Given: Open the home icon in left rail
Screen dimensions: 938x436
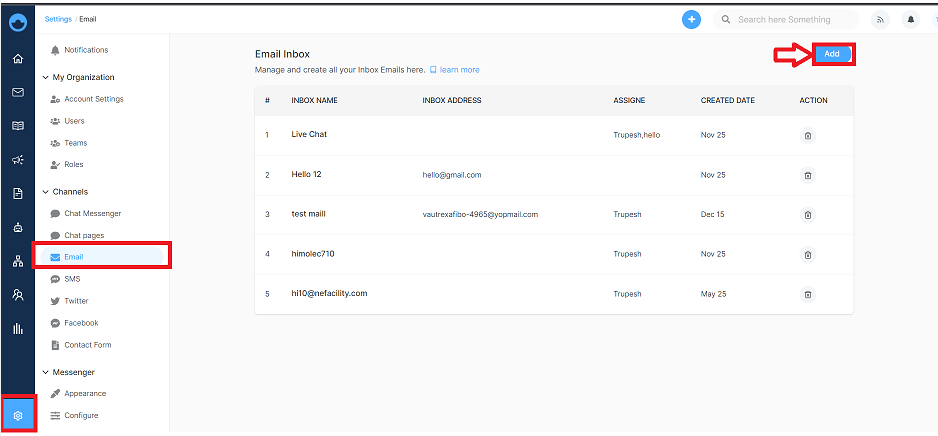Looking at the screenshot, I should coord(18,59).
